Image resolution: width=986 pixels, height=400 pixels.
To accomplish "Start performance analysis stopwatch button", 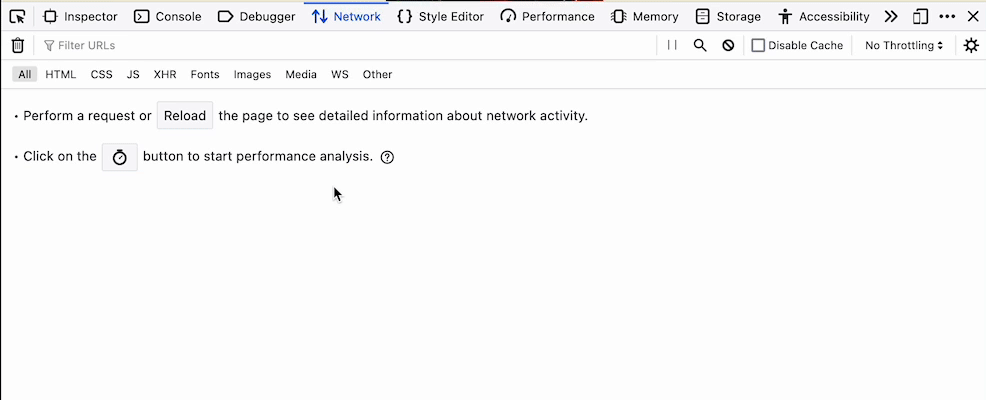I will pyautogui.click(x=120, y=157).
